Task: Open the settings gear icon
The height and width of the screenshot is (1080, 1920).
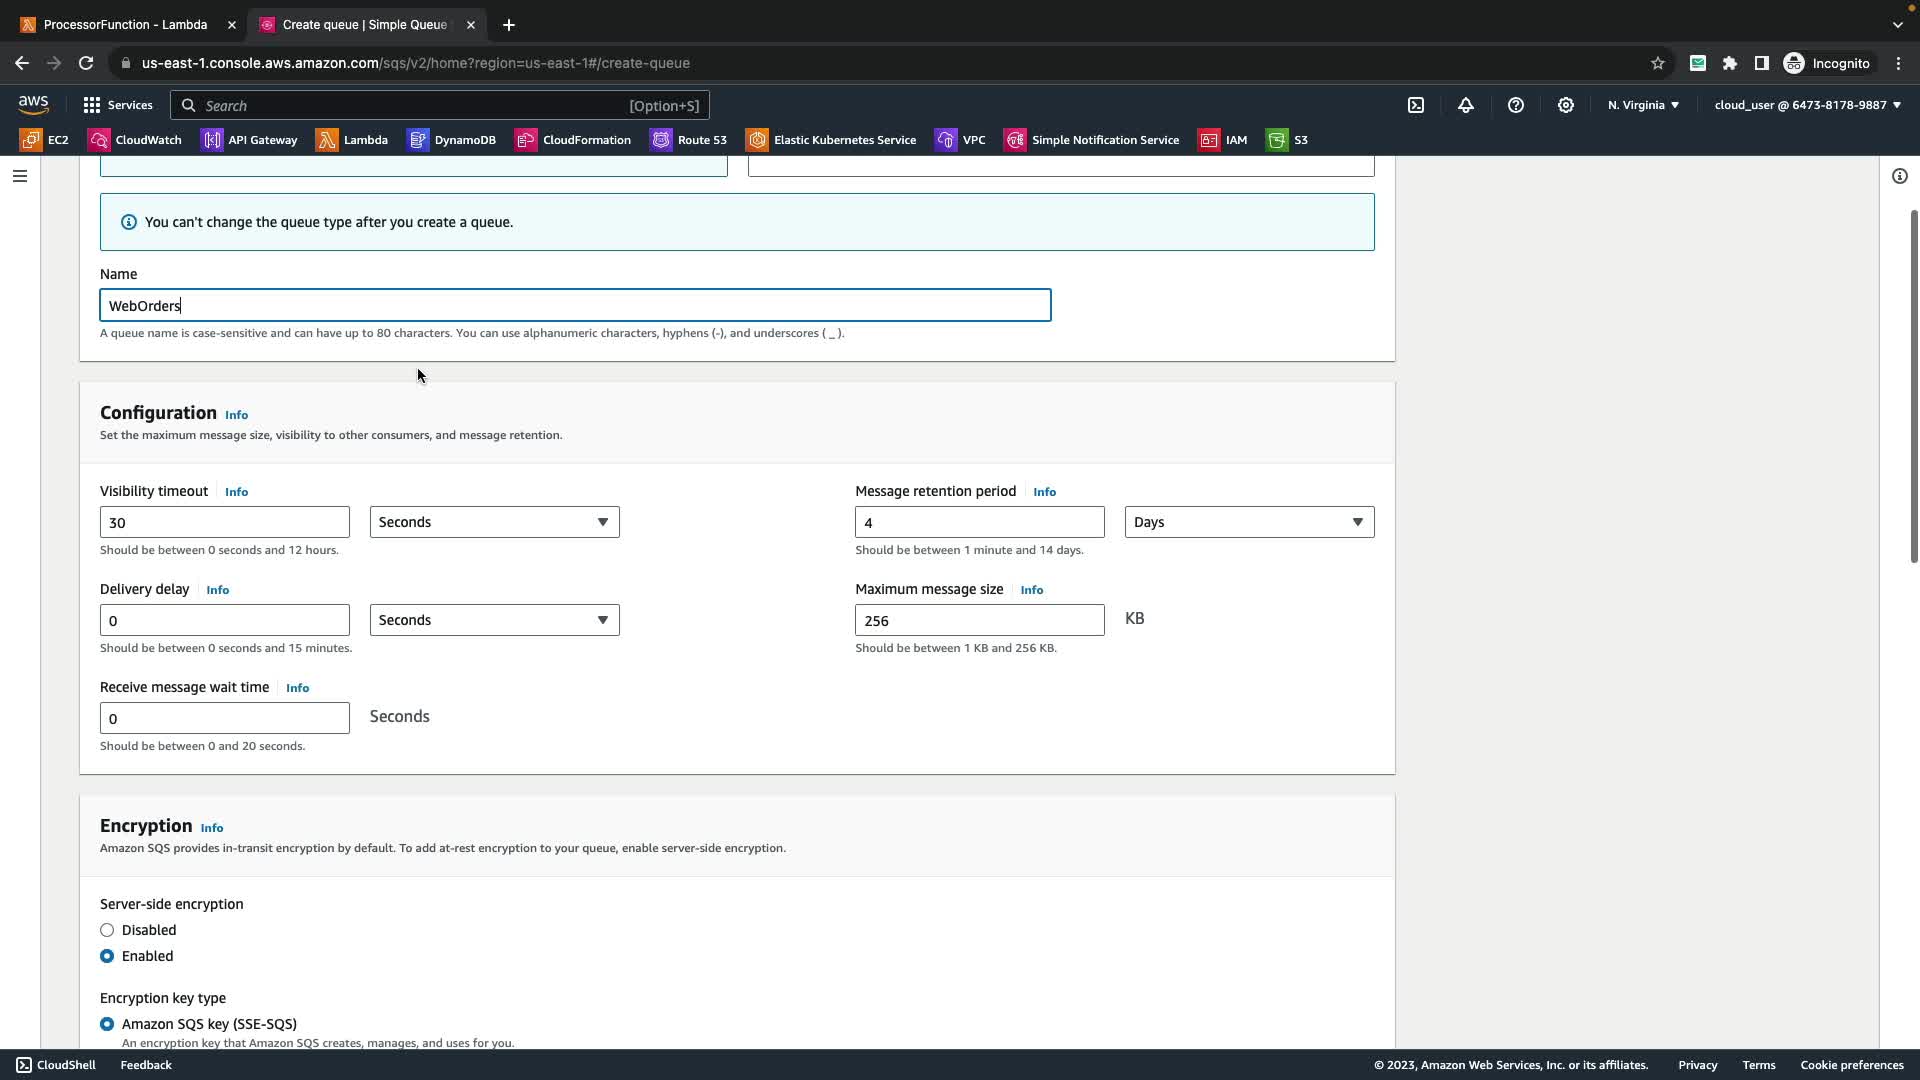Action: [x=1566, y=105]
